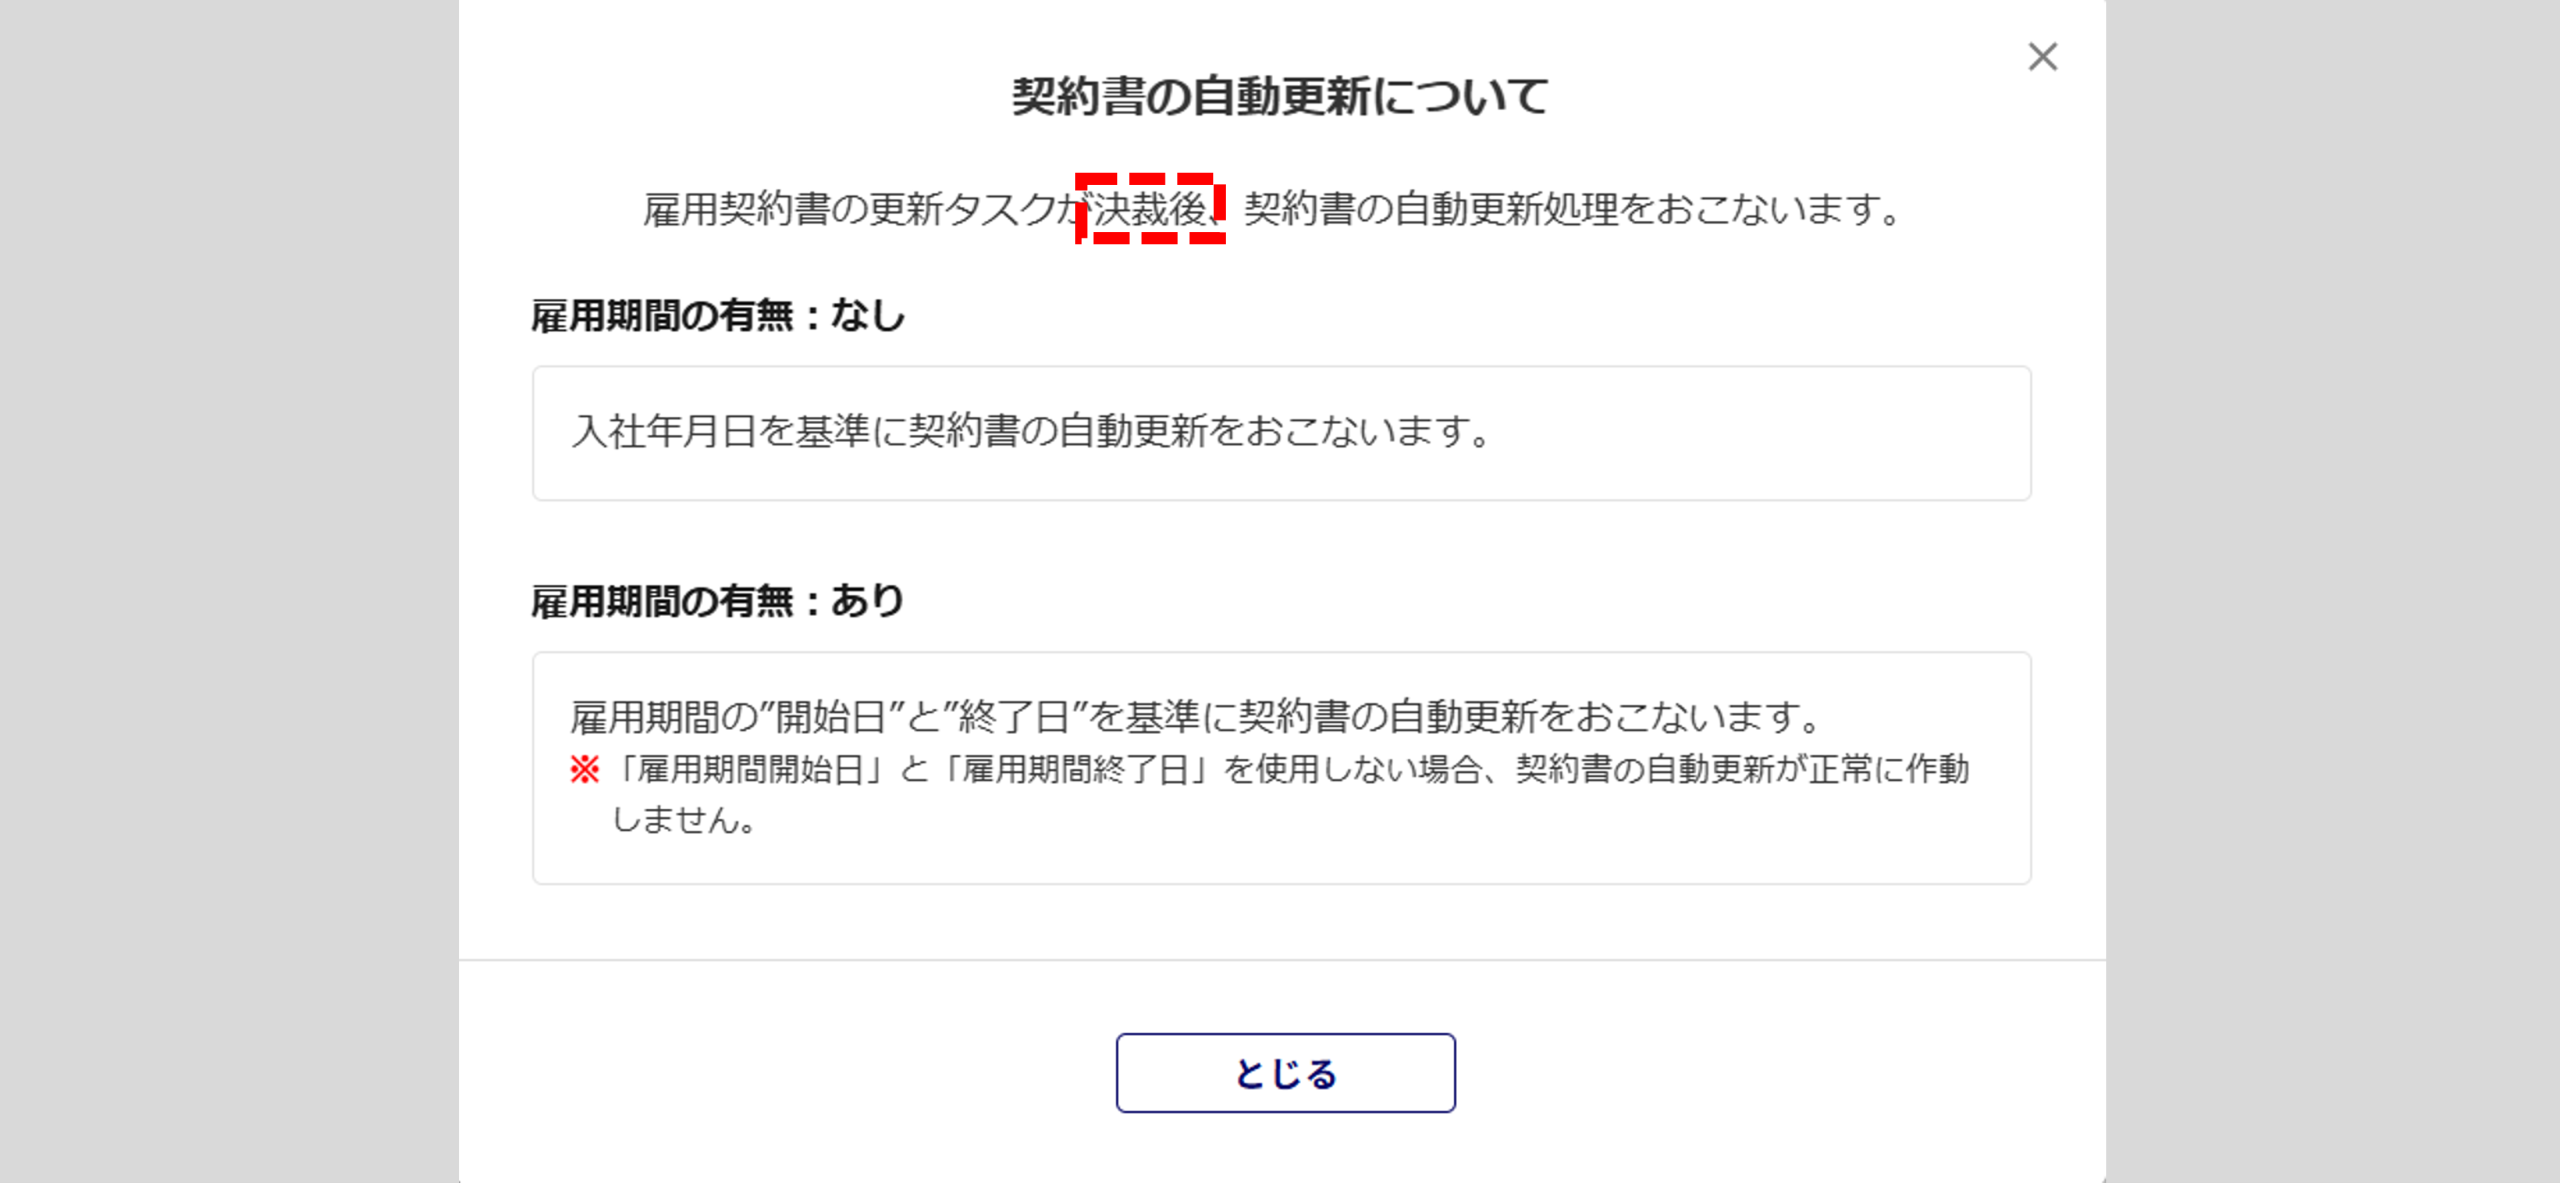2560x1183 pixels.
Task: Click the 契約書の自動更新について dialog title
Action: [x=1280, y=97]
